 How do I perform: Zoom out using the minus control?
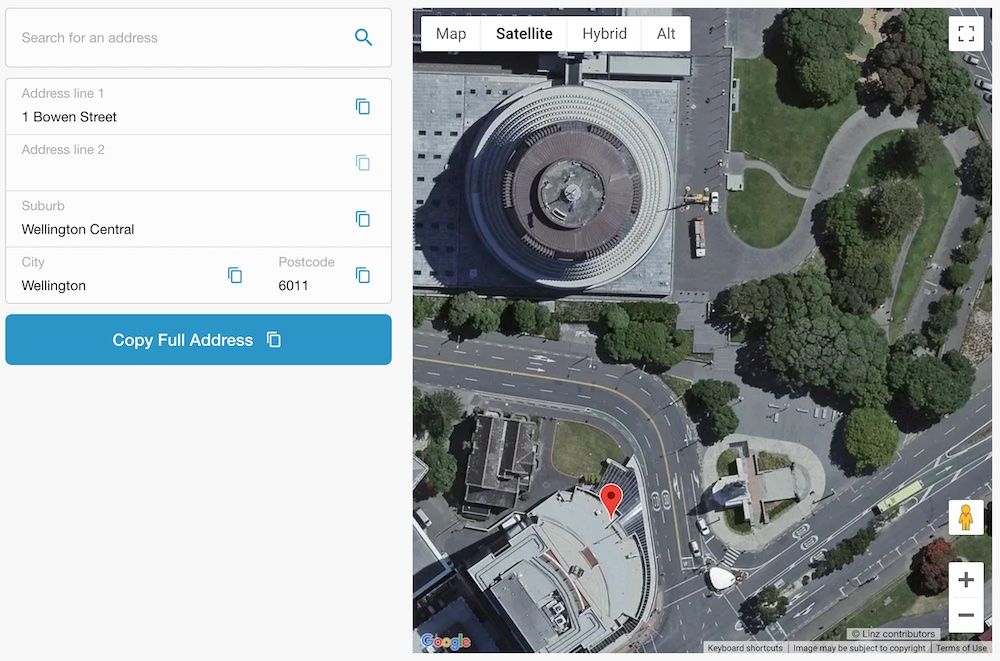[966, 616]
